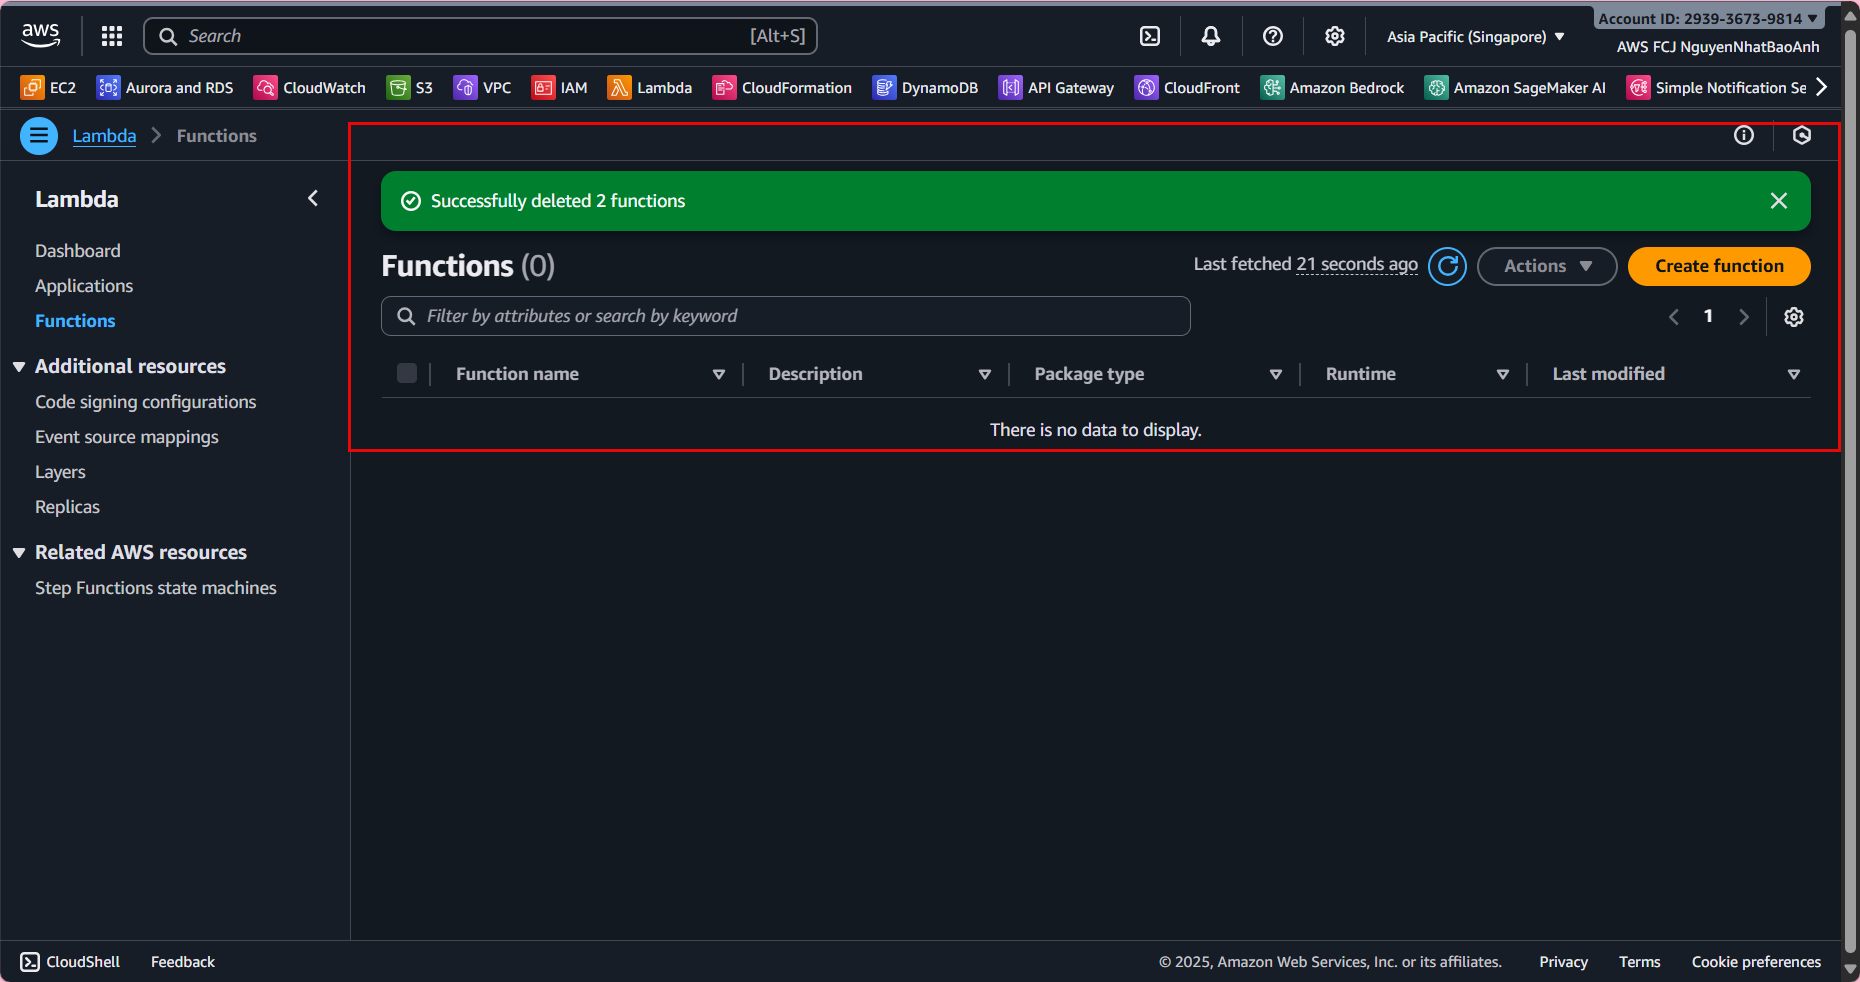Open the Actions dropdown
The width and height of the screenshot is (1860, 982).
[x=1547, y=266]
